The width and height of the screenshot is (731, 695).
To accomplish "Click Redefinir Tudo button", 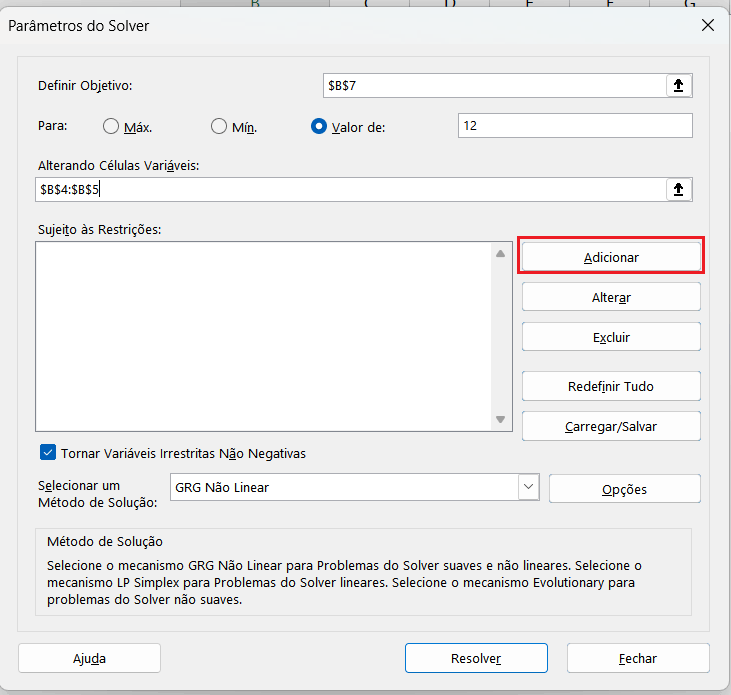I will (x=611, y=386).
